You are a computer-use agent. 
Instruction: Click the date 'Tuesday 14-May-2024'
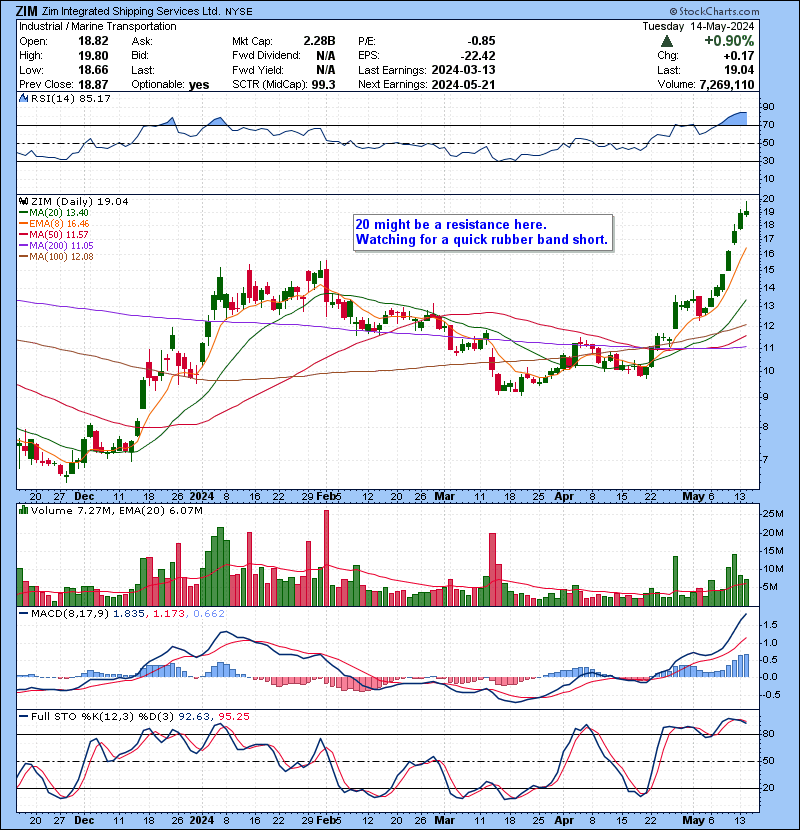click(698, 26)
